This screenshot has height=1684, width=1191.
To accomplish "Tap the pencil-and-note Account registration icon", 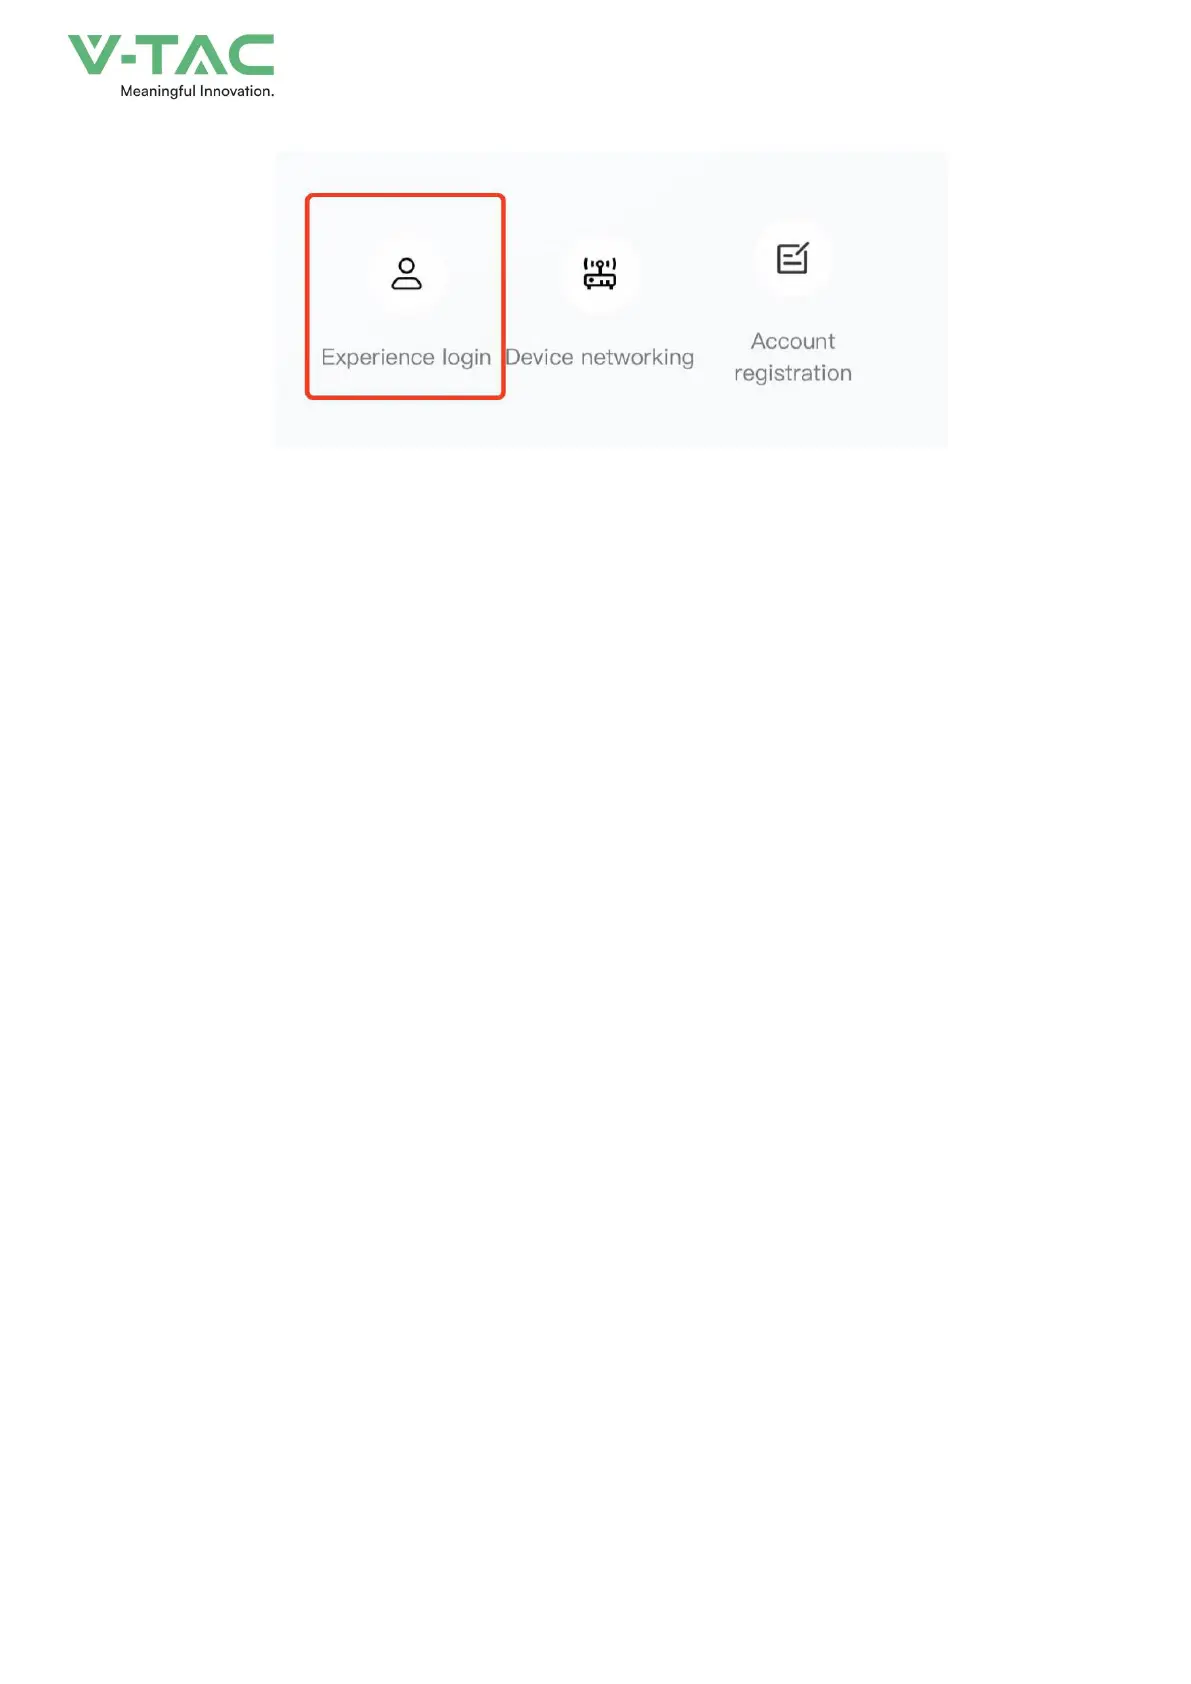I will tap(793, 258).
